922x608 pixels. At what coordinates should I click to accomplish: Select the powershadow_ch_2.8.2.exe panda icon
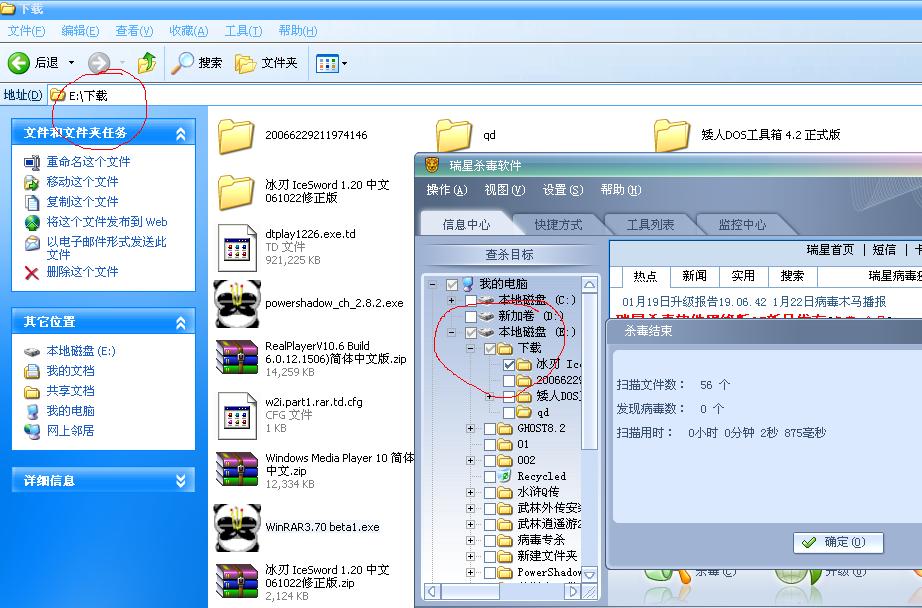coord(237,303)
